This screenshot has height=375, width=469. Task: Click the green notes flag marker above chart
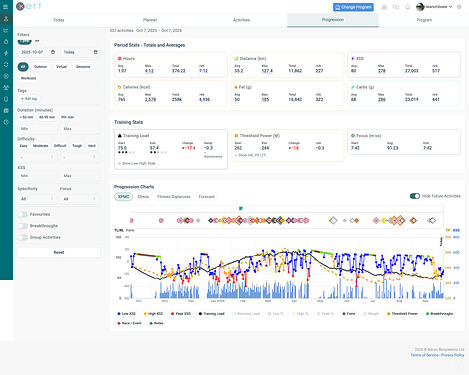(x=241, y=208)
